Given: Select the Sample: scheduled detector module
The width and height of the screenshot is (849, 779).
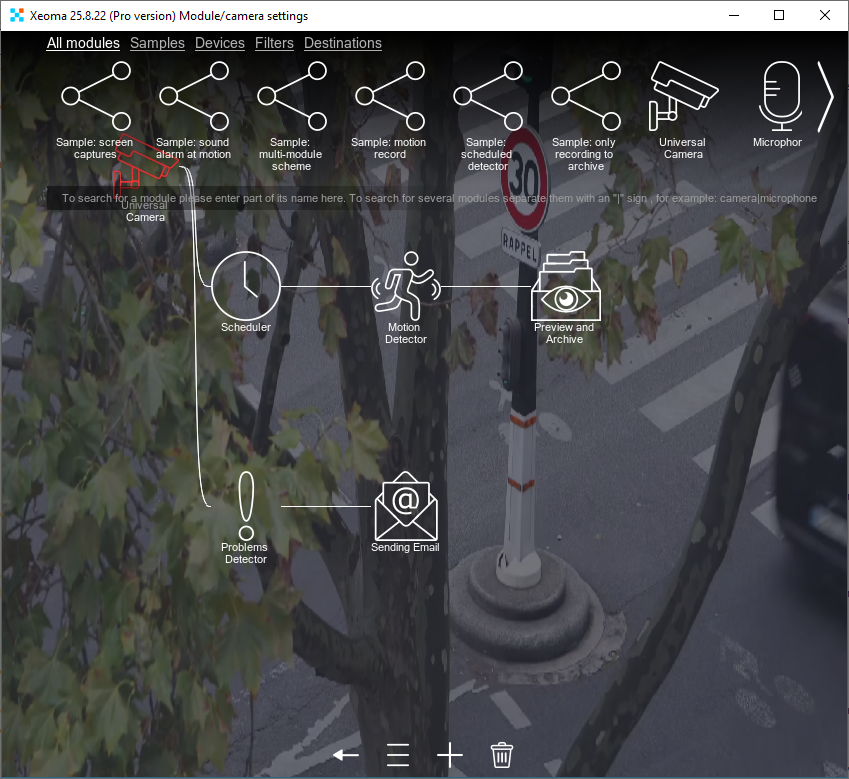Looking at the screenshot, I should [487, 95].
